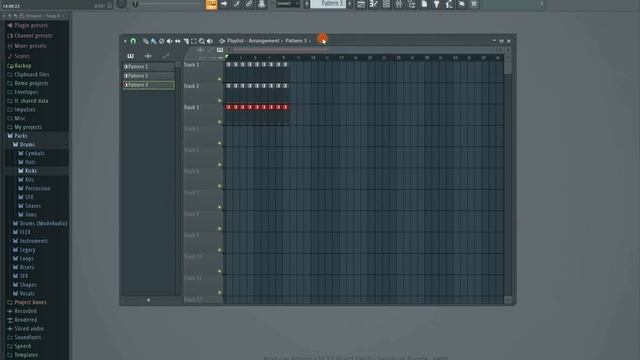Select the playlist Slice tool
640x360 pixels.
point(186,41)
